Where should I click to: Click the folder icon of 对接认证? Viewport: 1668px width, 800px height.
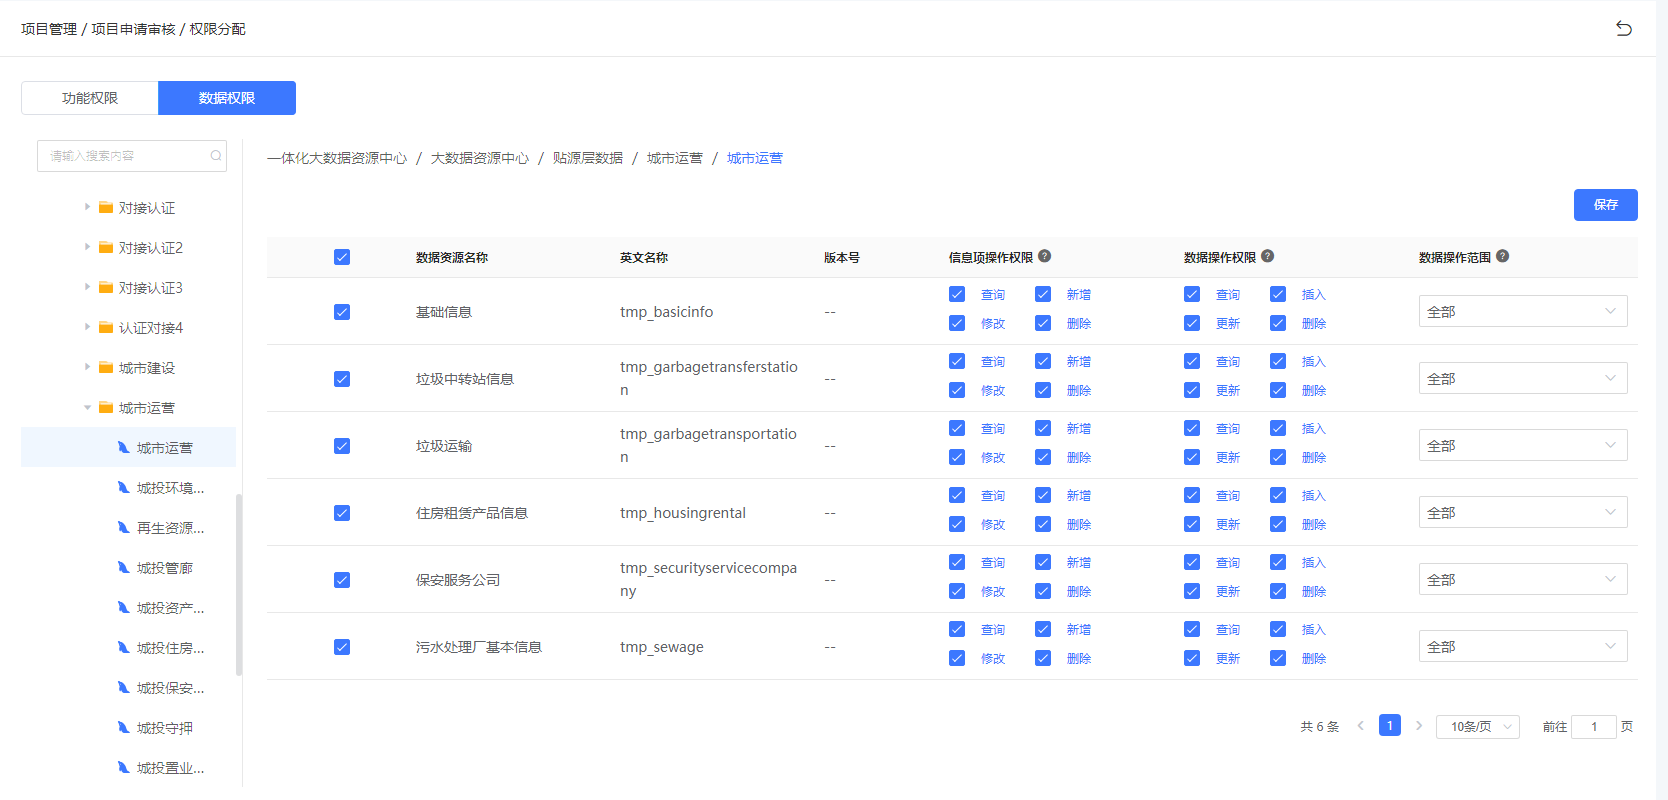pyautogui.click(x=106, y=207)
